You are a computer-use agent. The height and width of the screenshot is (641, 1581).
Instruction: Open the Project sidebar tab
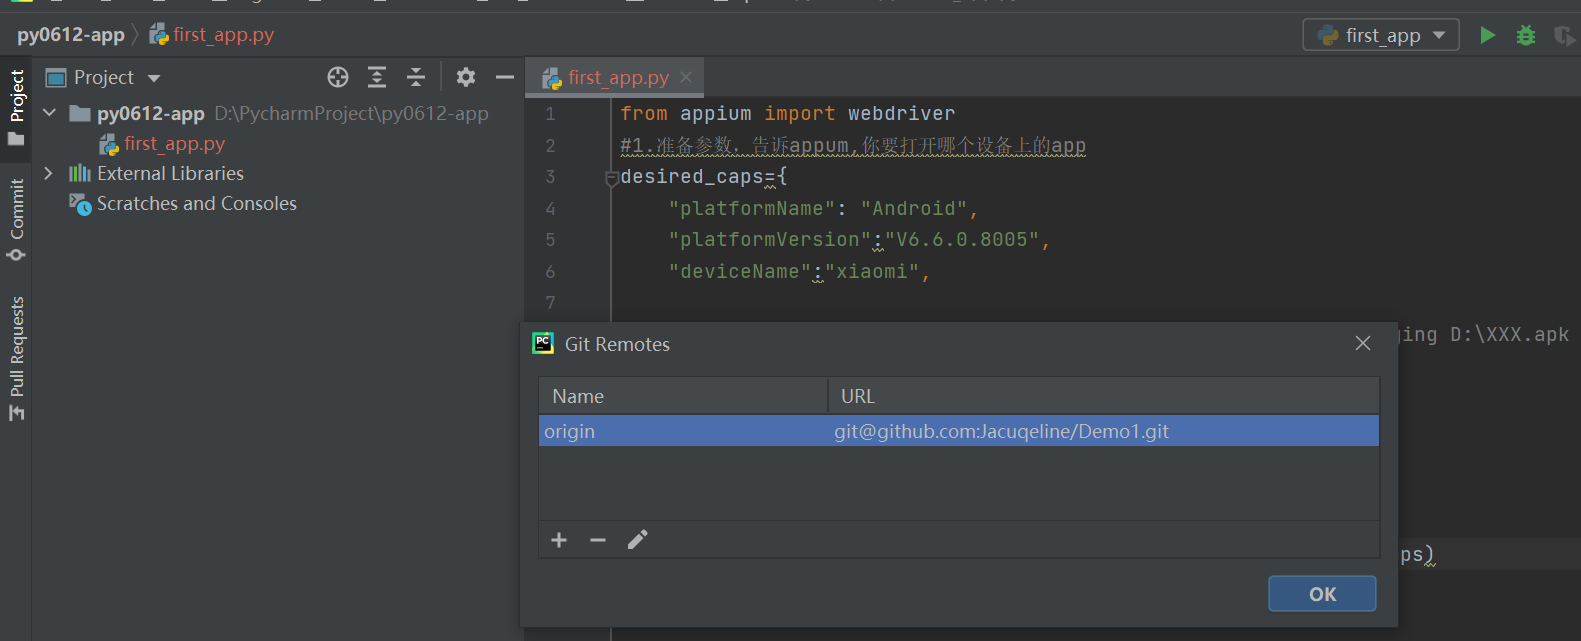point(16,107)
